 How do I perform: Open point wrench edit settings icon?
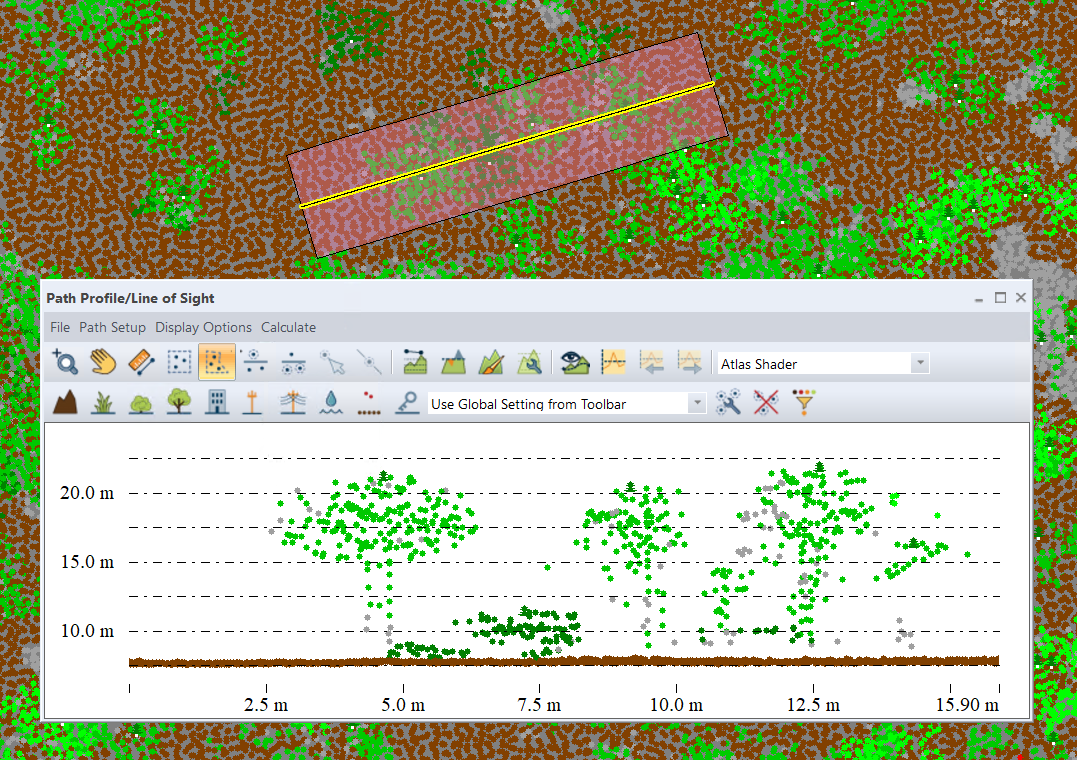[x=728, y=402]
